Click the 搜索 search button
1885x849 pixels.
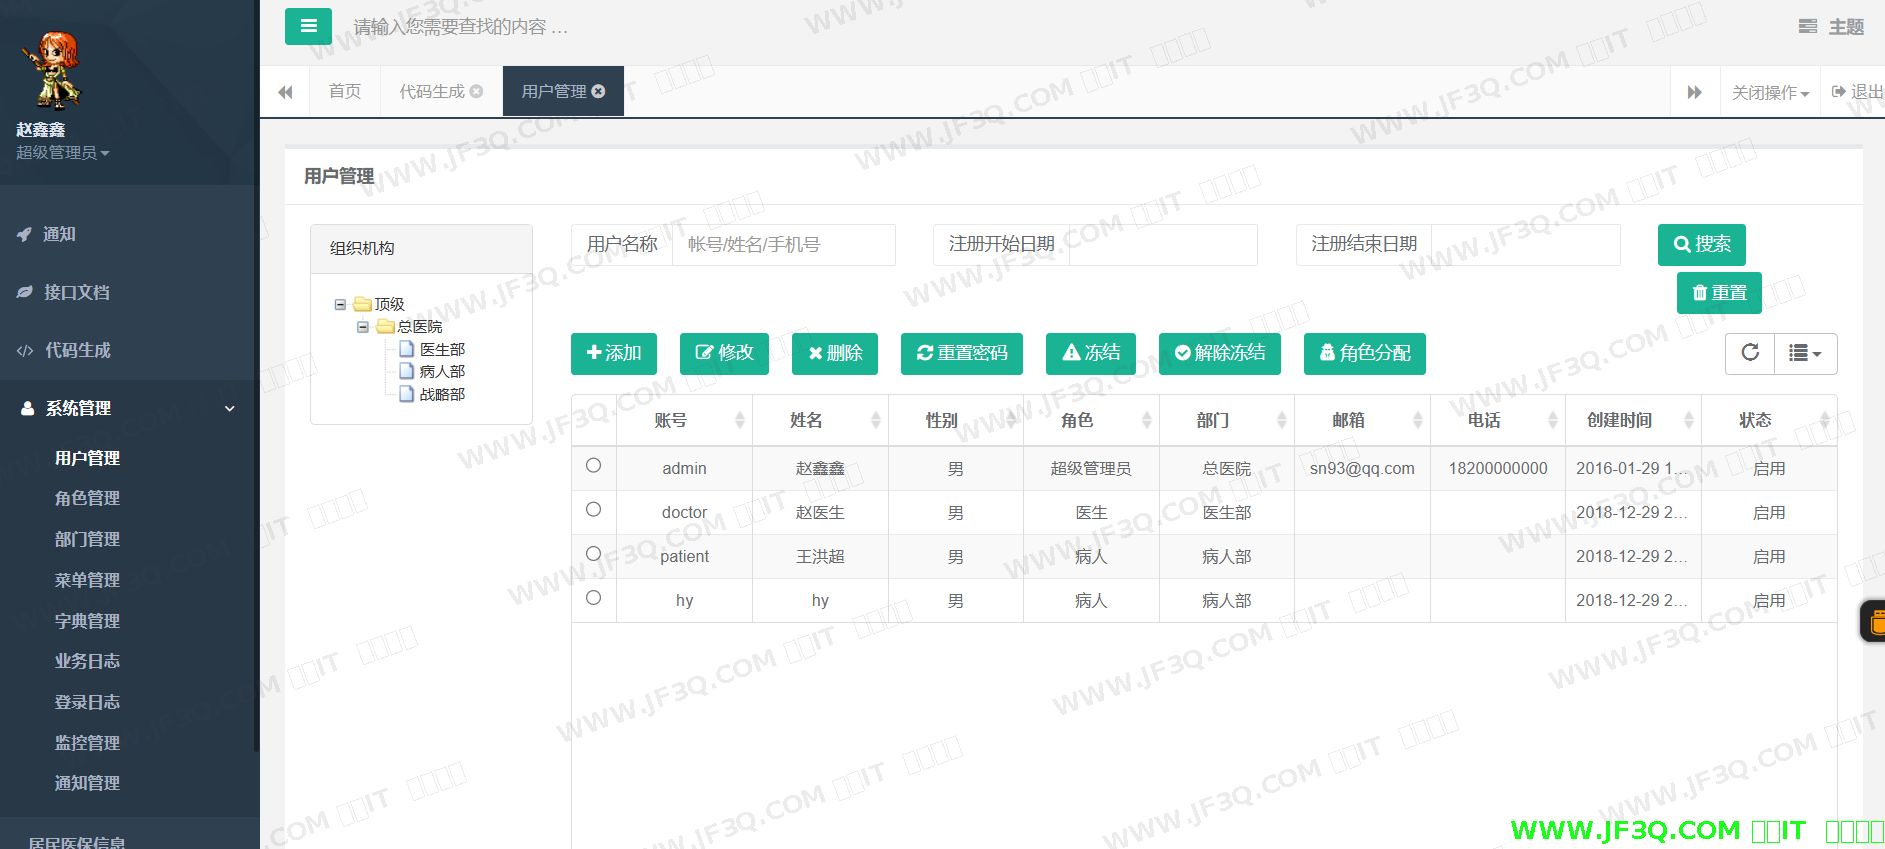click(1701, 245)
